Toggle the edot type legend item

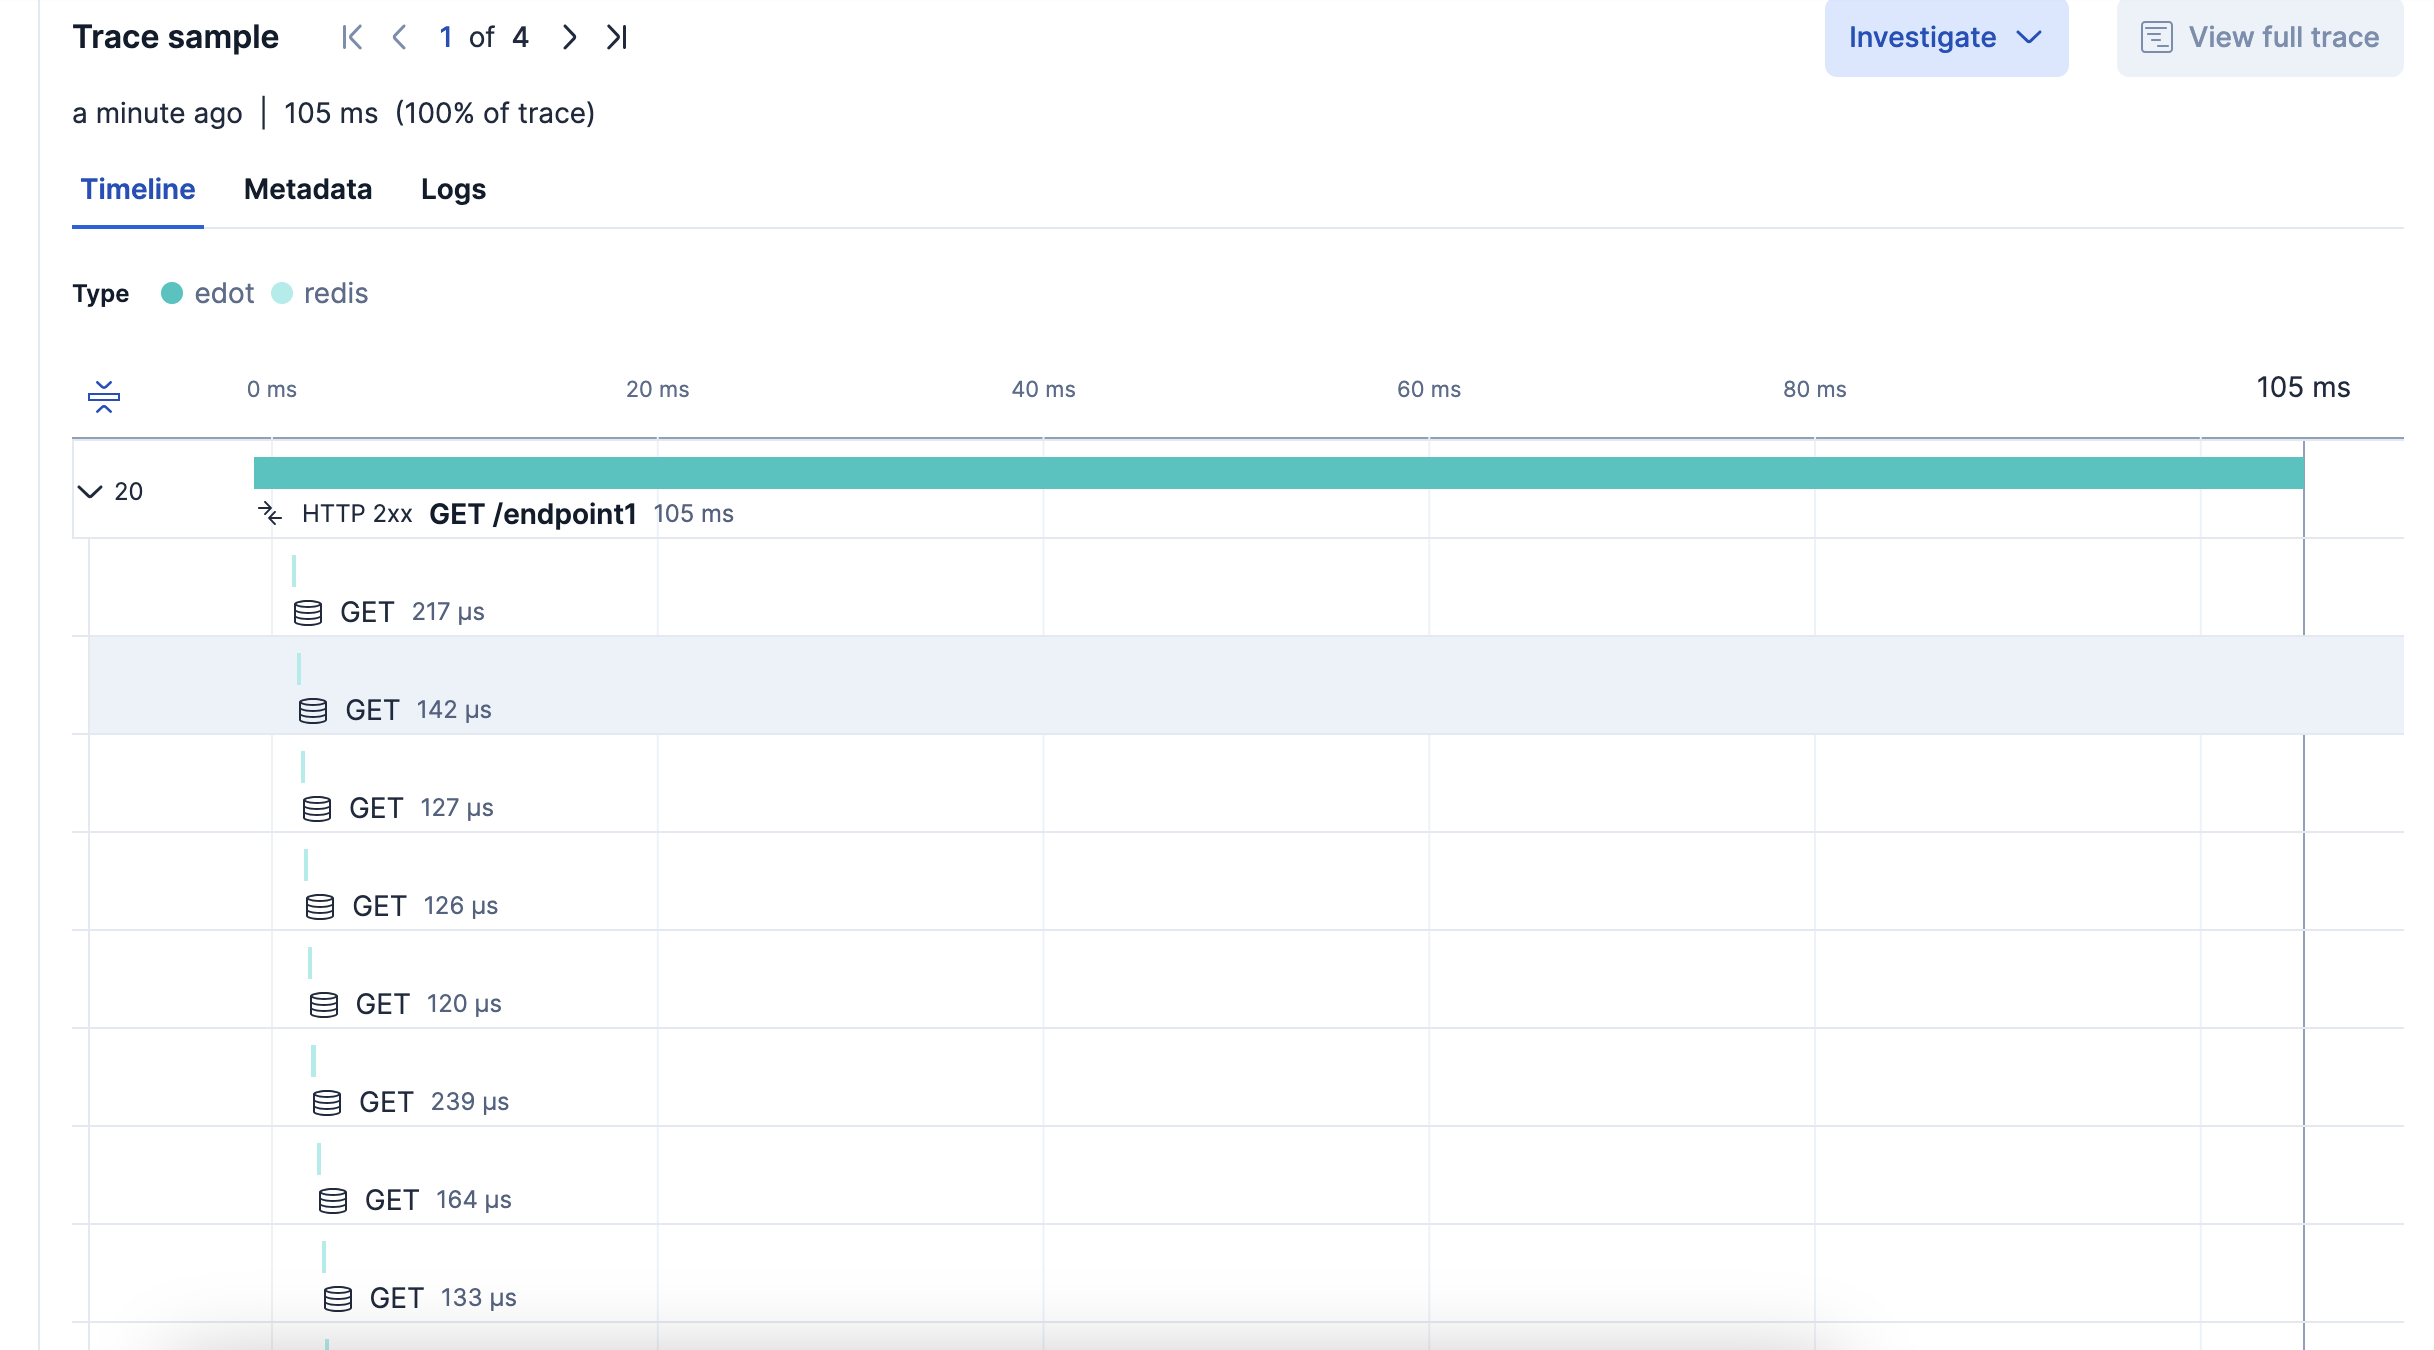click(x=208, y=293)
